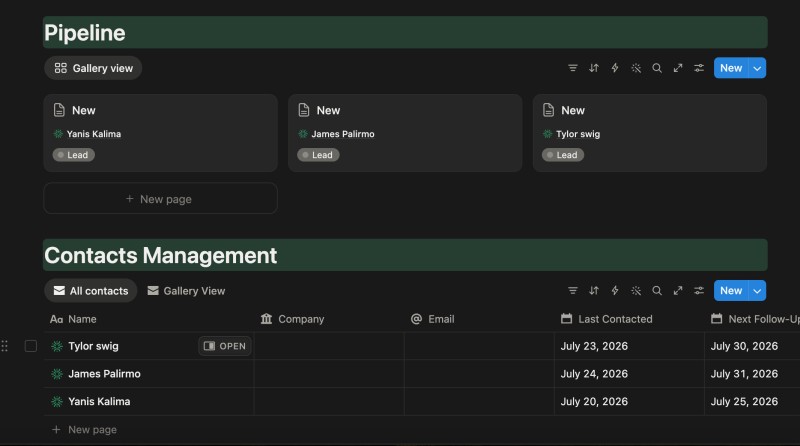Add New page card in Pipeline gallery

click(161, 199)
